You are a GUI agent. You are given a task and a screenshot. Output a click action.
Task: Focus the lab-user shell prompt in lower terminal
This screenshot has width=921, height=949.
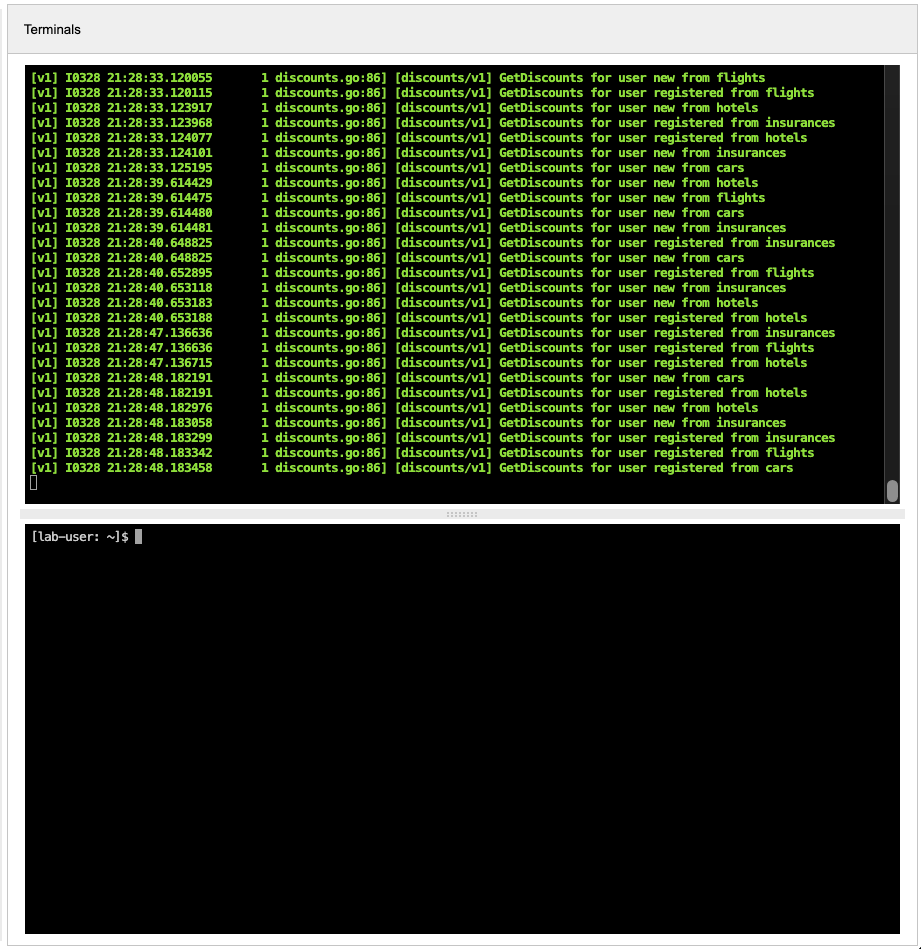[x=80, y=537]
